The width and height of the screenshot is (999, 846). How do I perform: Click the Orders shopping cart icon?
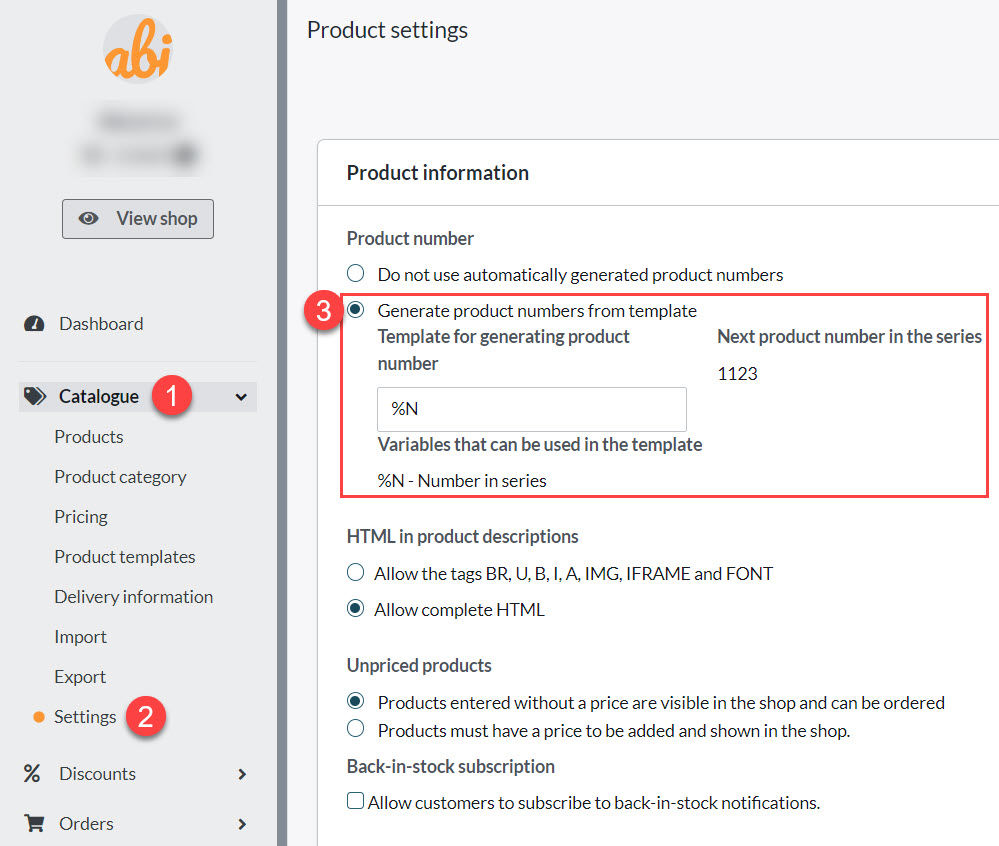pyautogui.click(x=35, y=824)
